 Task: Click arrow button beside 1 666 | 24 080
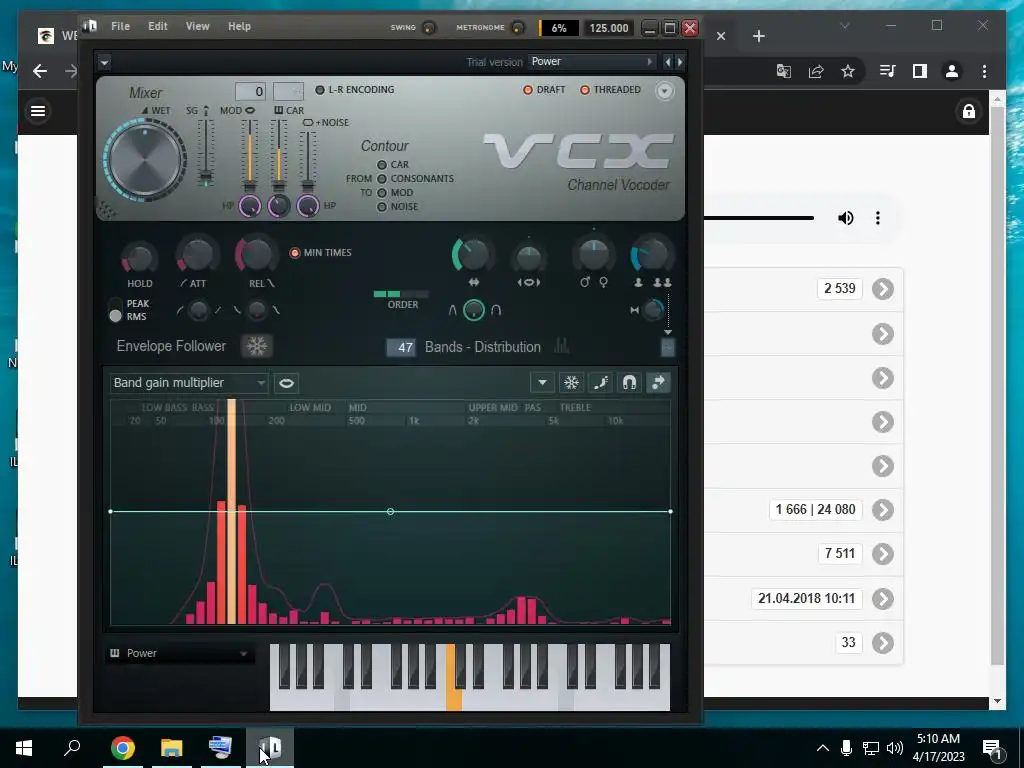883,509
